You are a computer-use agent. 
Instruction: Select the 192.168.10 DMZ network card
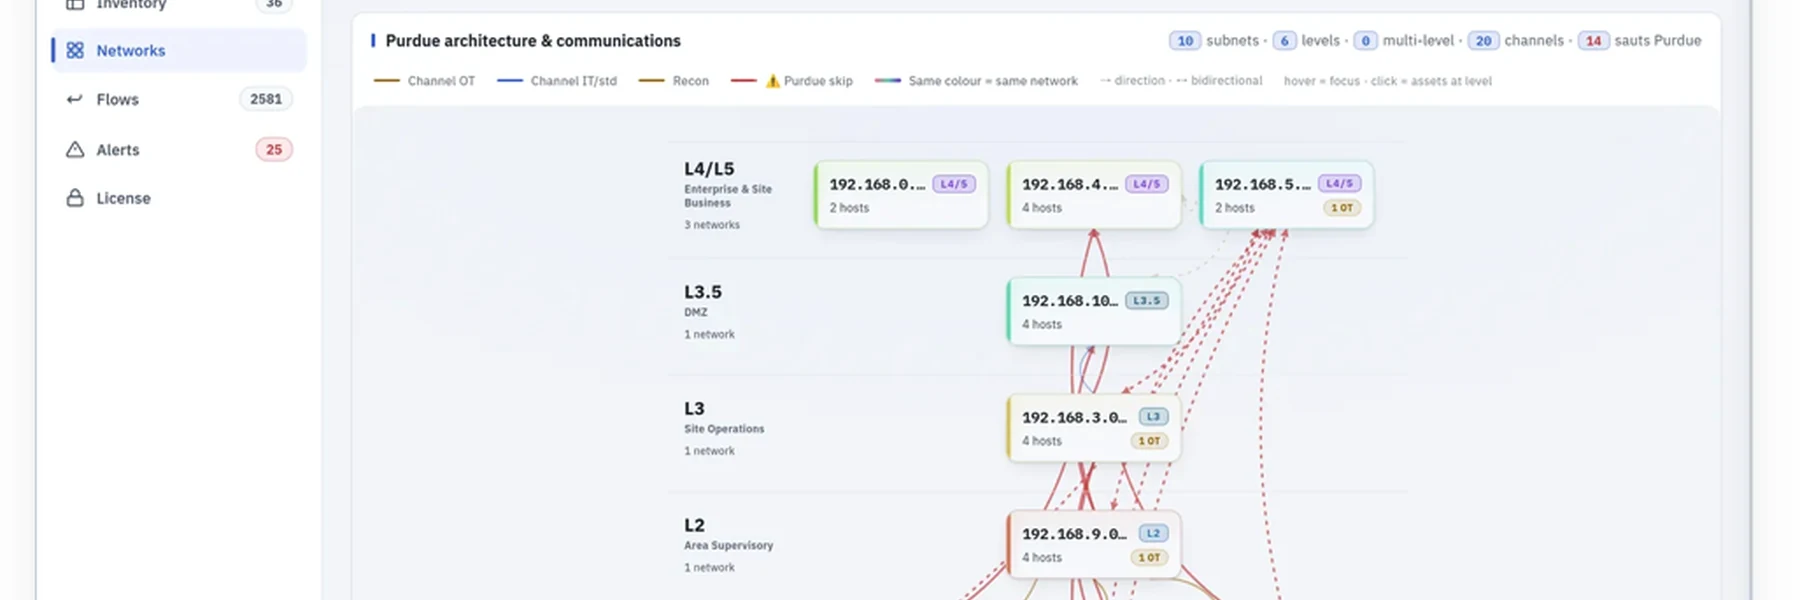point(1094,311)
